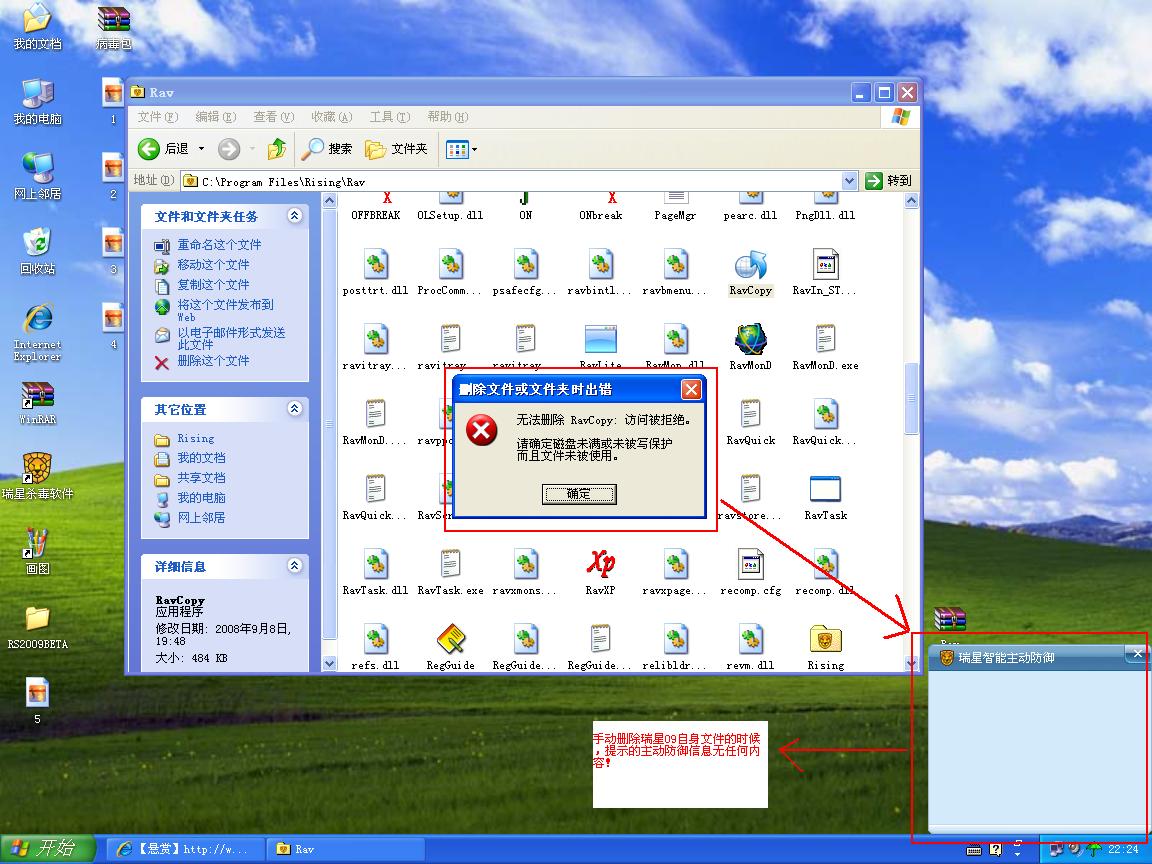Open the Back history dropdown arrow
1152x864 pixels.
tap(201, 149)
